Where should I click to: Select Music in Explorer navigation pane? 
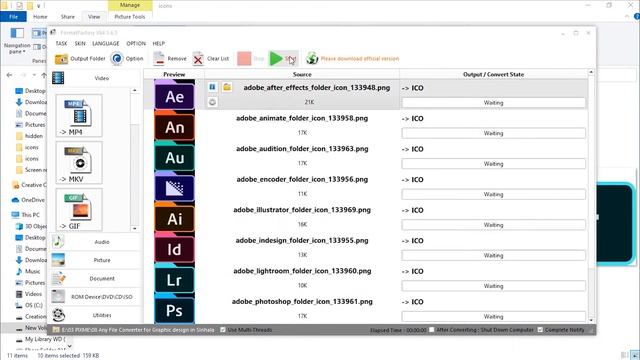28,271
